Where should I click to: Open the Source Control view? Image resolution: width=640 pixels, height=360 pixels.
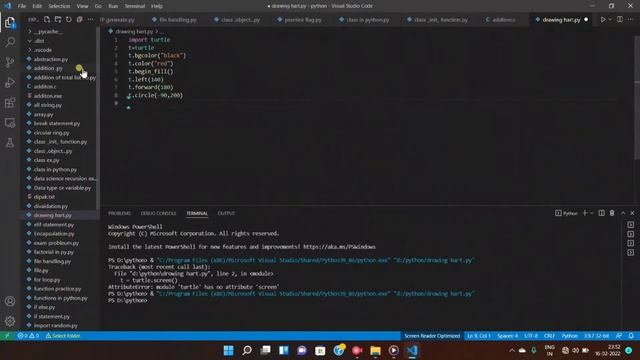(10, 62)
